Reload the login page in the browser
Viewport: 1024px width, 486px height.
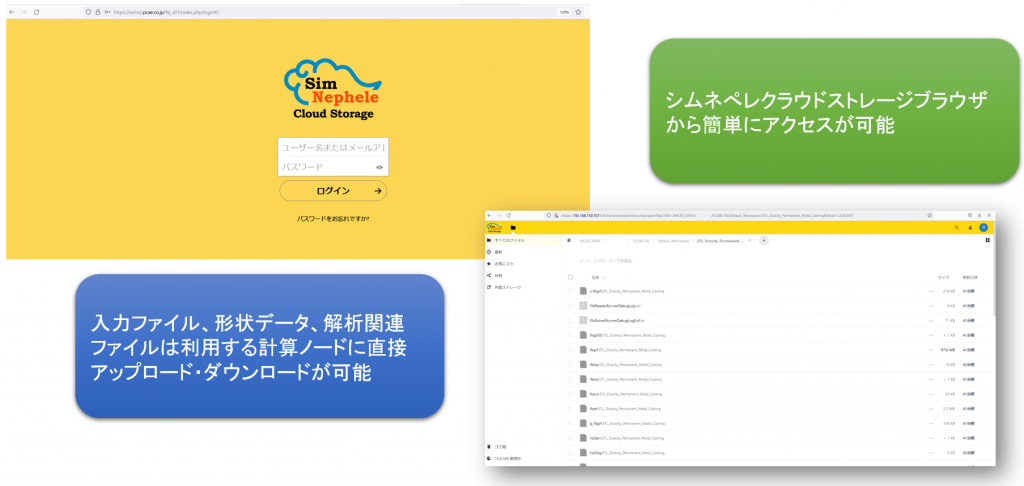[x=37, y=12]
